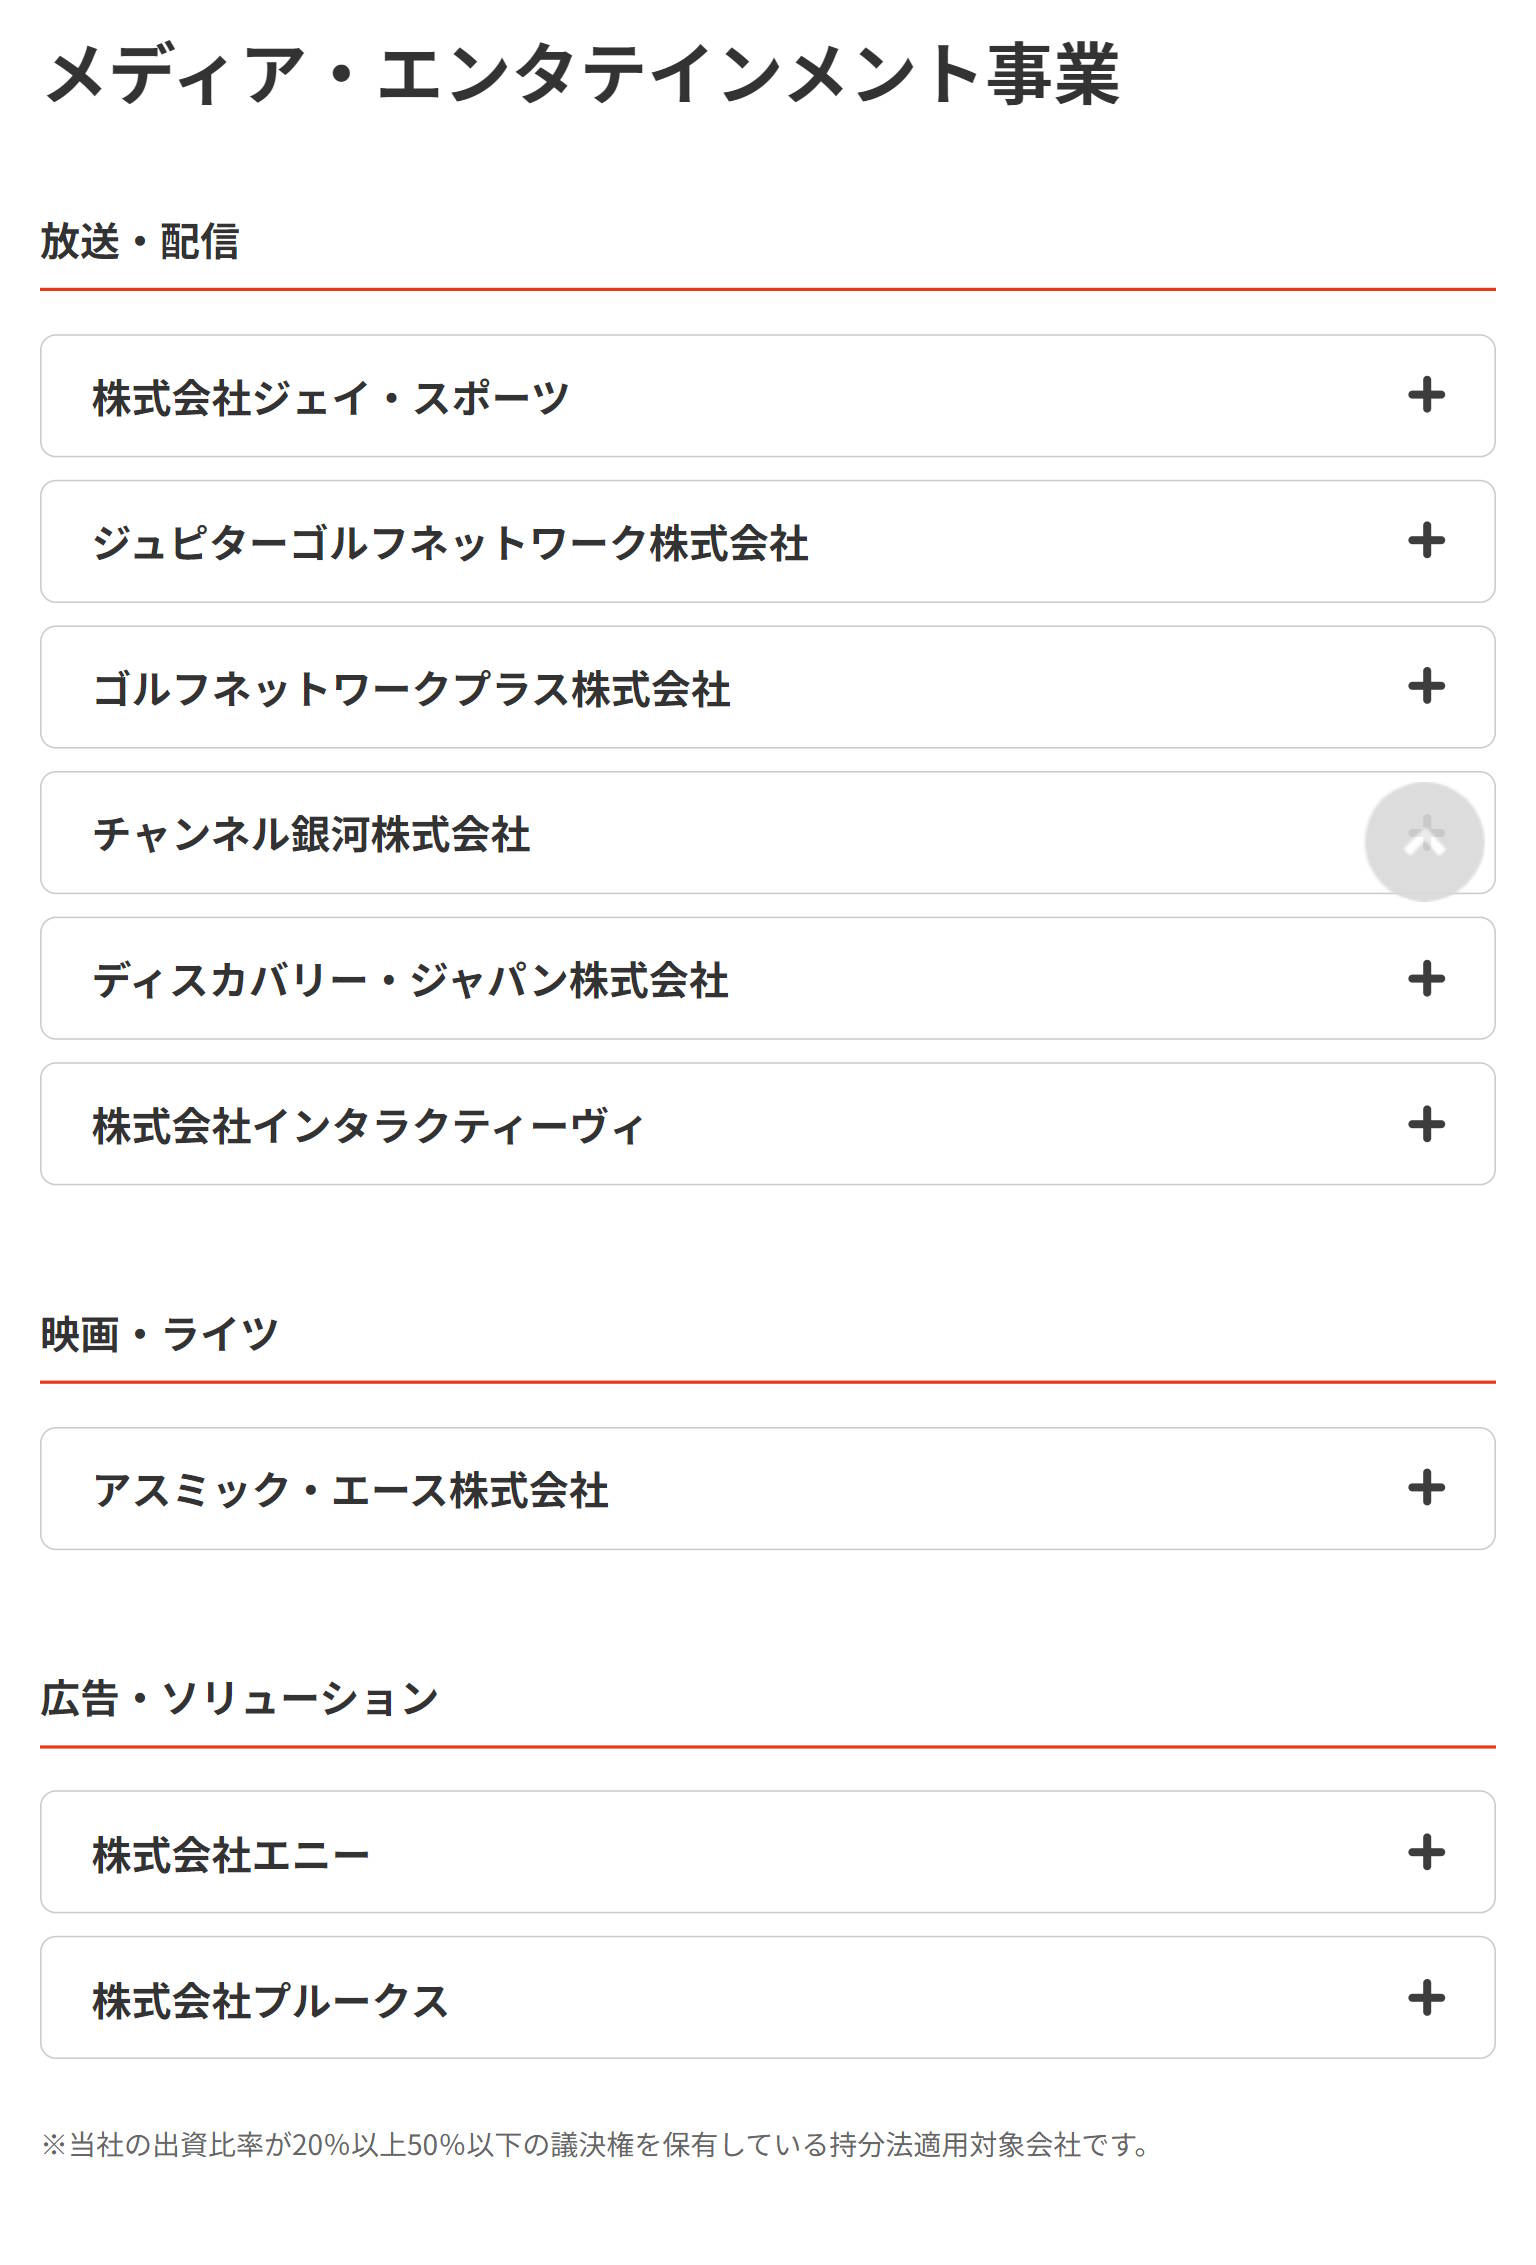This screenshot has width=1536, height=2265.
Task: Click plus icon for ゴルフネットワークプラス株式会社
Action: [1426, 686]
